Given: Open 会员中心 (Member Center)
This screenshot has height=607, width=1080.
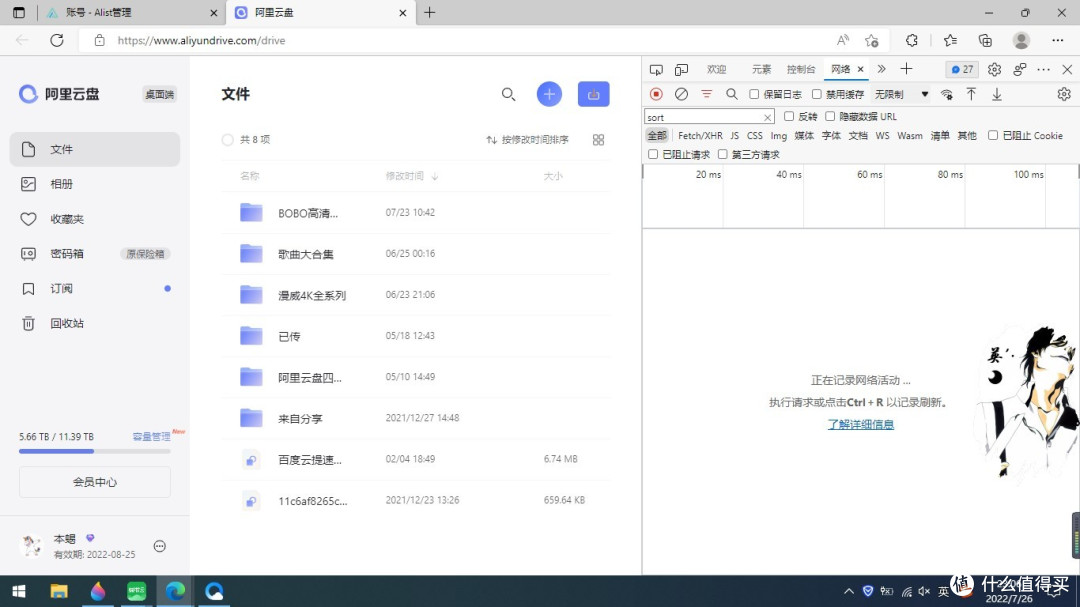Looking at the screenshot, I should pos(95,481).
